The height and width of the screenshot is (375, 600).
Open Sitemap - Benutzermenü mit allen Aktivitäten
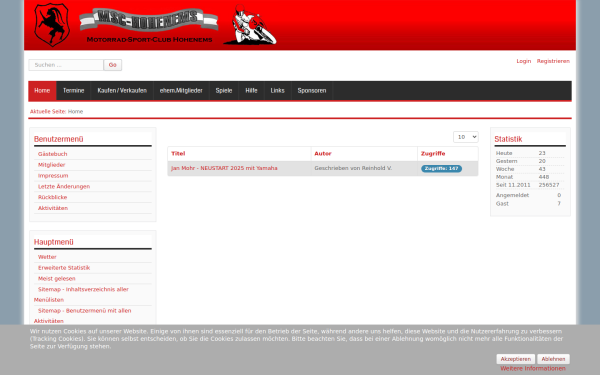[x=83, y=316]
